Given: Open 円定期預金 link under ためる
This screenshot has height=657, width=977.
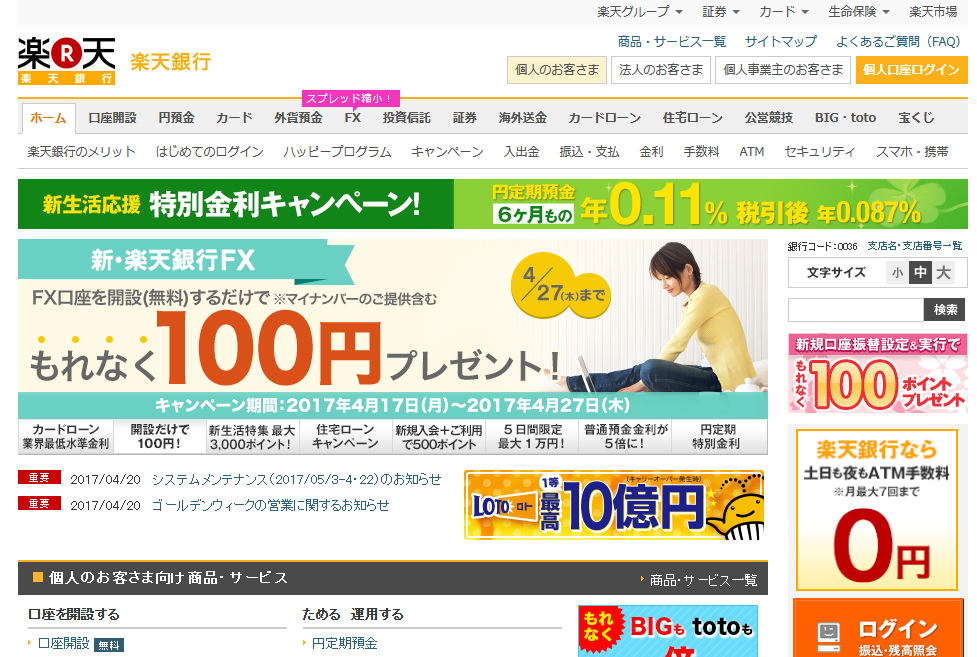Looking at the screenshot, I should [345, 643].
